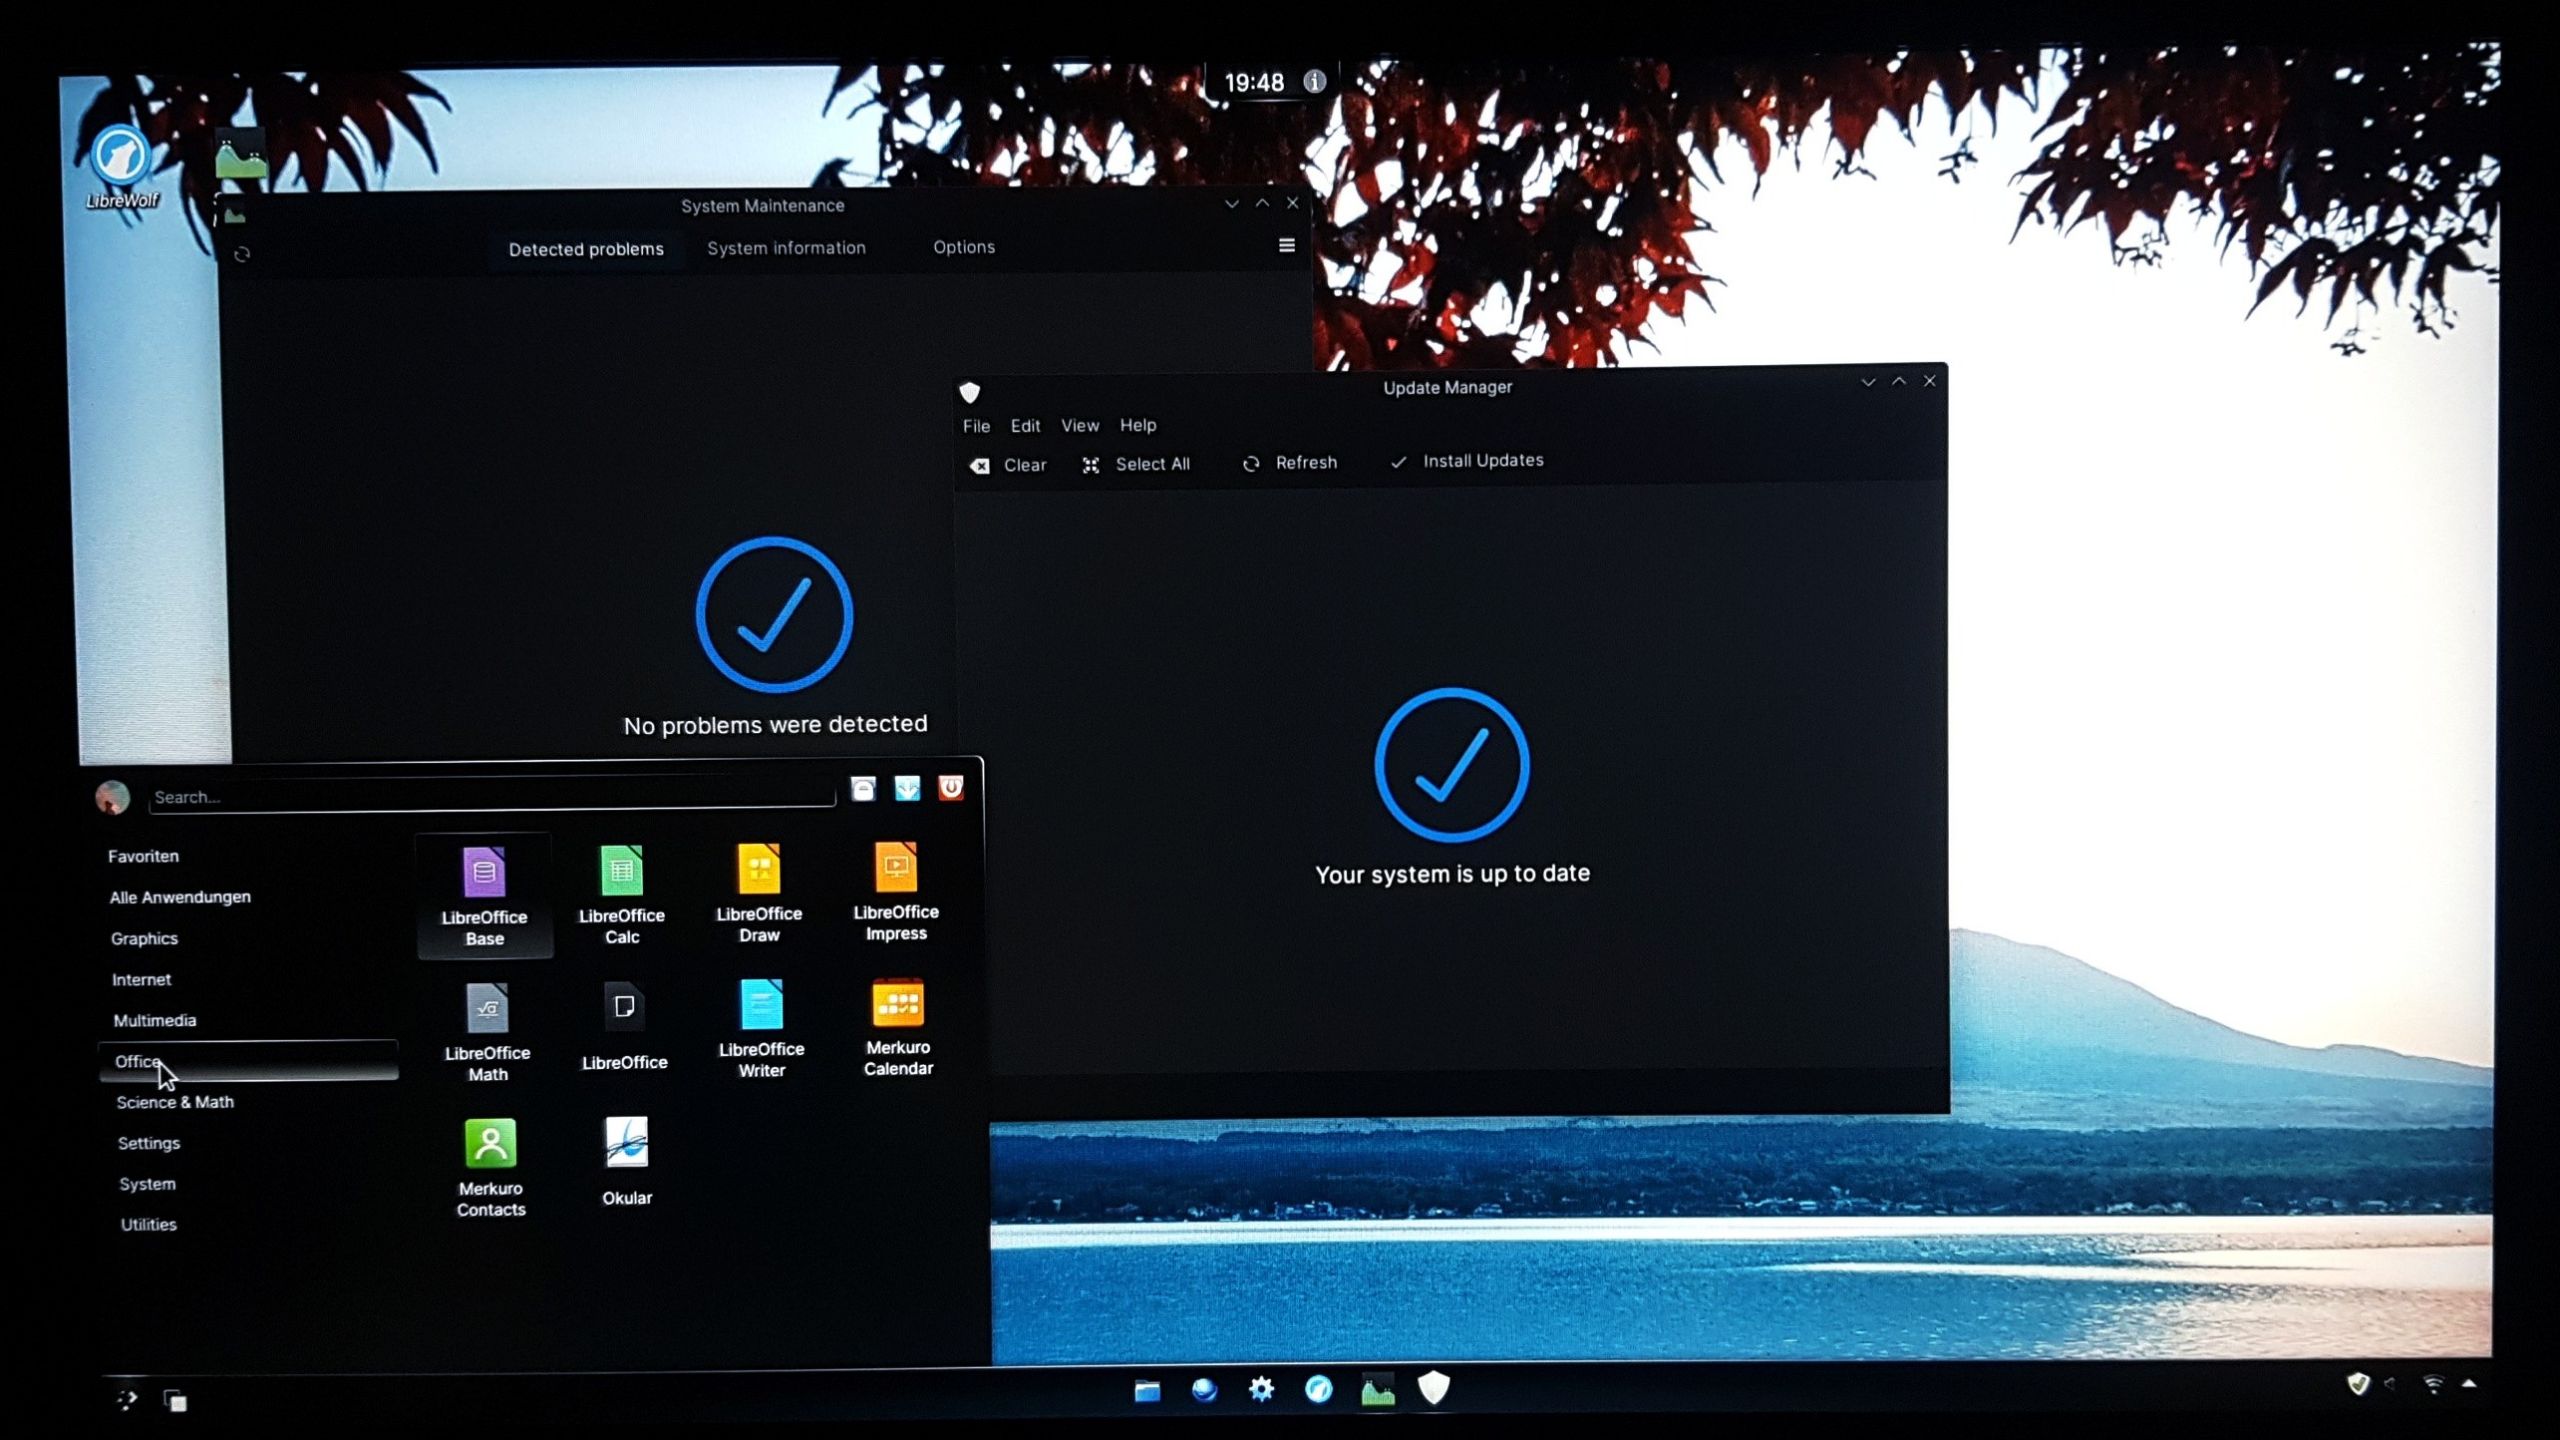Open the Help menu in Update Manager
2560x1440 pixels.
click(1138, 425)
